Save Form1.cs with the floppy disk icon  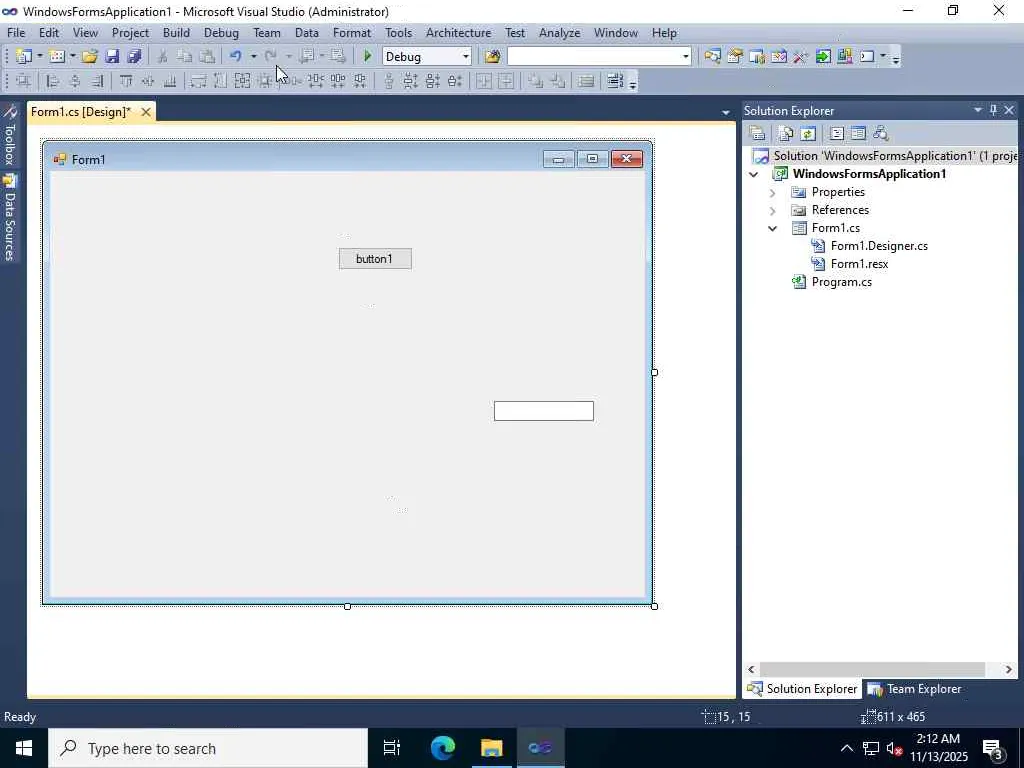coord(112,56)
